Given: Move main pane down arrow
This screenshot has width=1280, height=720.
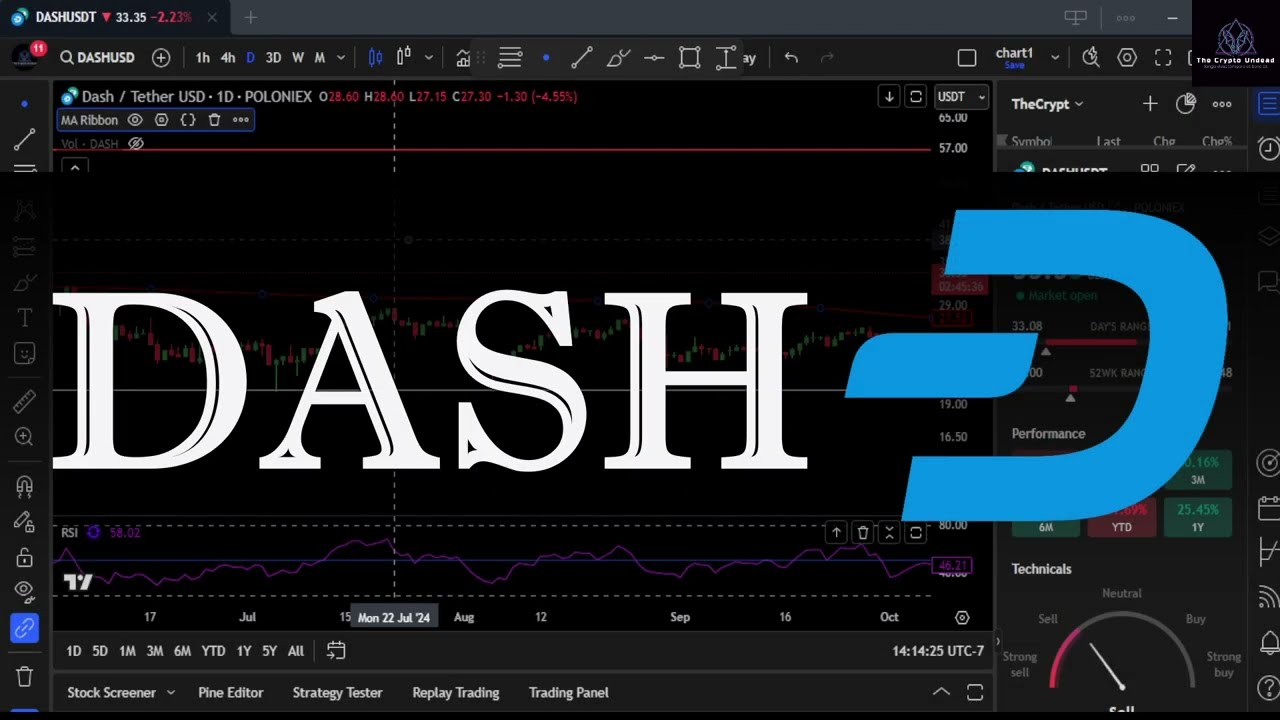Looking at the screenshot, I should [889, 97].
